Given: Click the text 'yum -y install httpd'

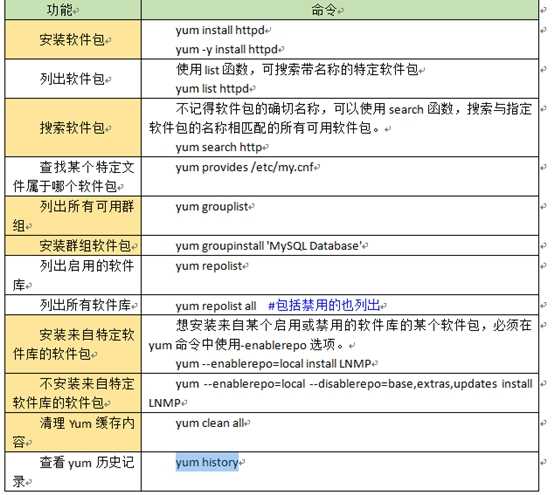Looking at the screenshot, I should [x=226, y=49].
